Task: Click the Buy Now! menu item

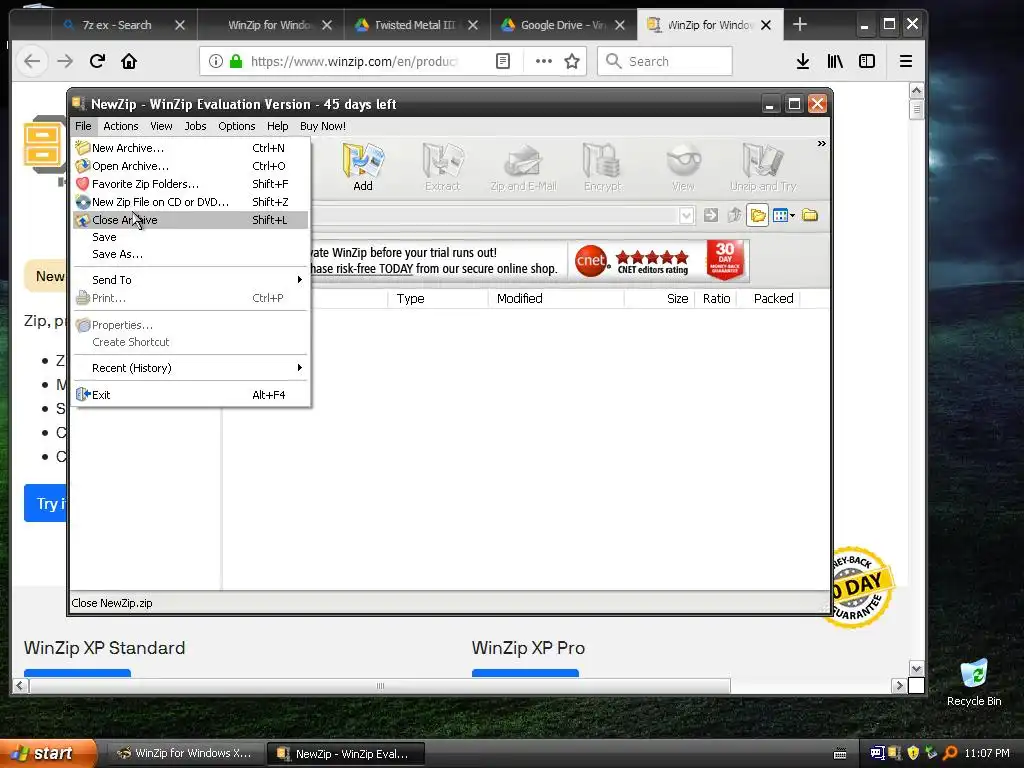Action: (x=323, y=126)
